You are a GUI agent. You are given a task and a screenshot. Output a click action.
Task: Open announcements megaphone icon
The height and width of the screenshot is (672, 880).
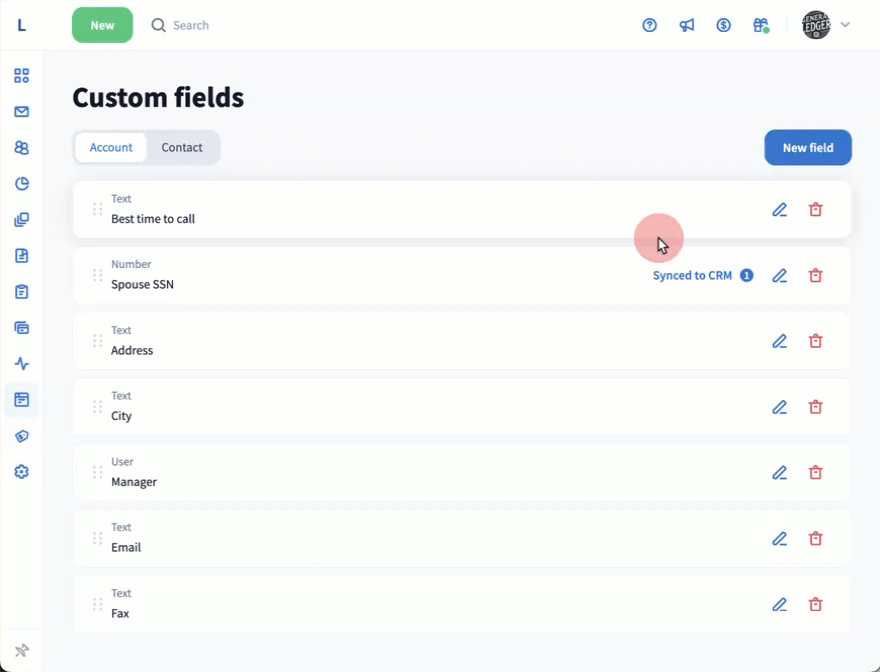(687, 25)
